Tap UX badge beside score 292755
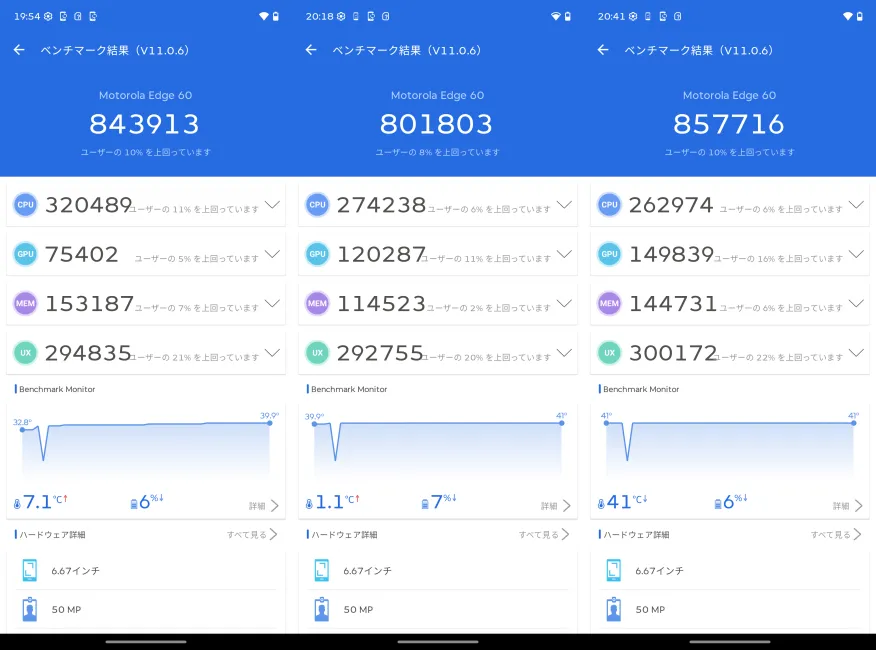The image size is (876, 650). 317,353
